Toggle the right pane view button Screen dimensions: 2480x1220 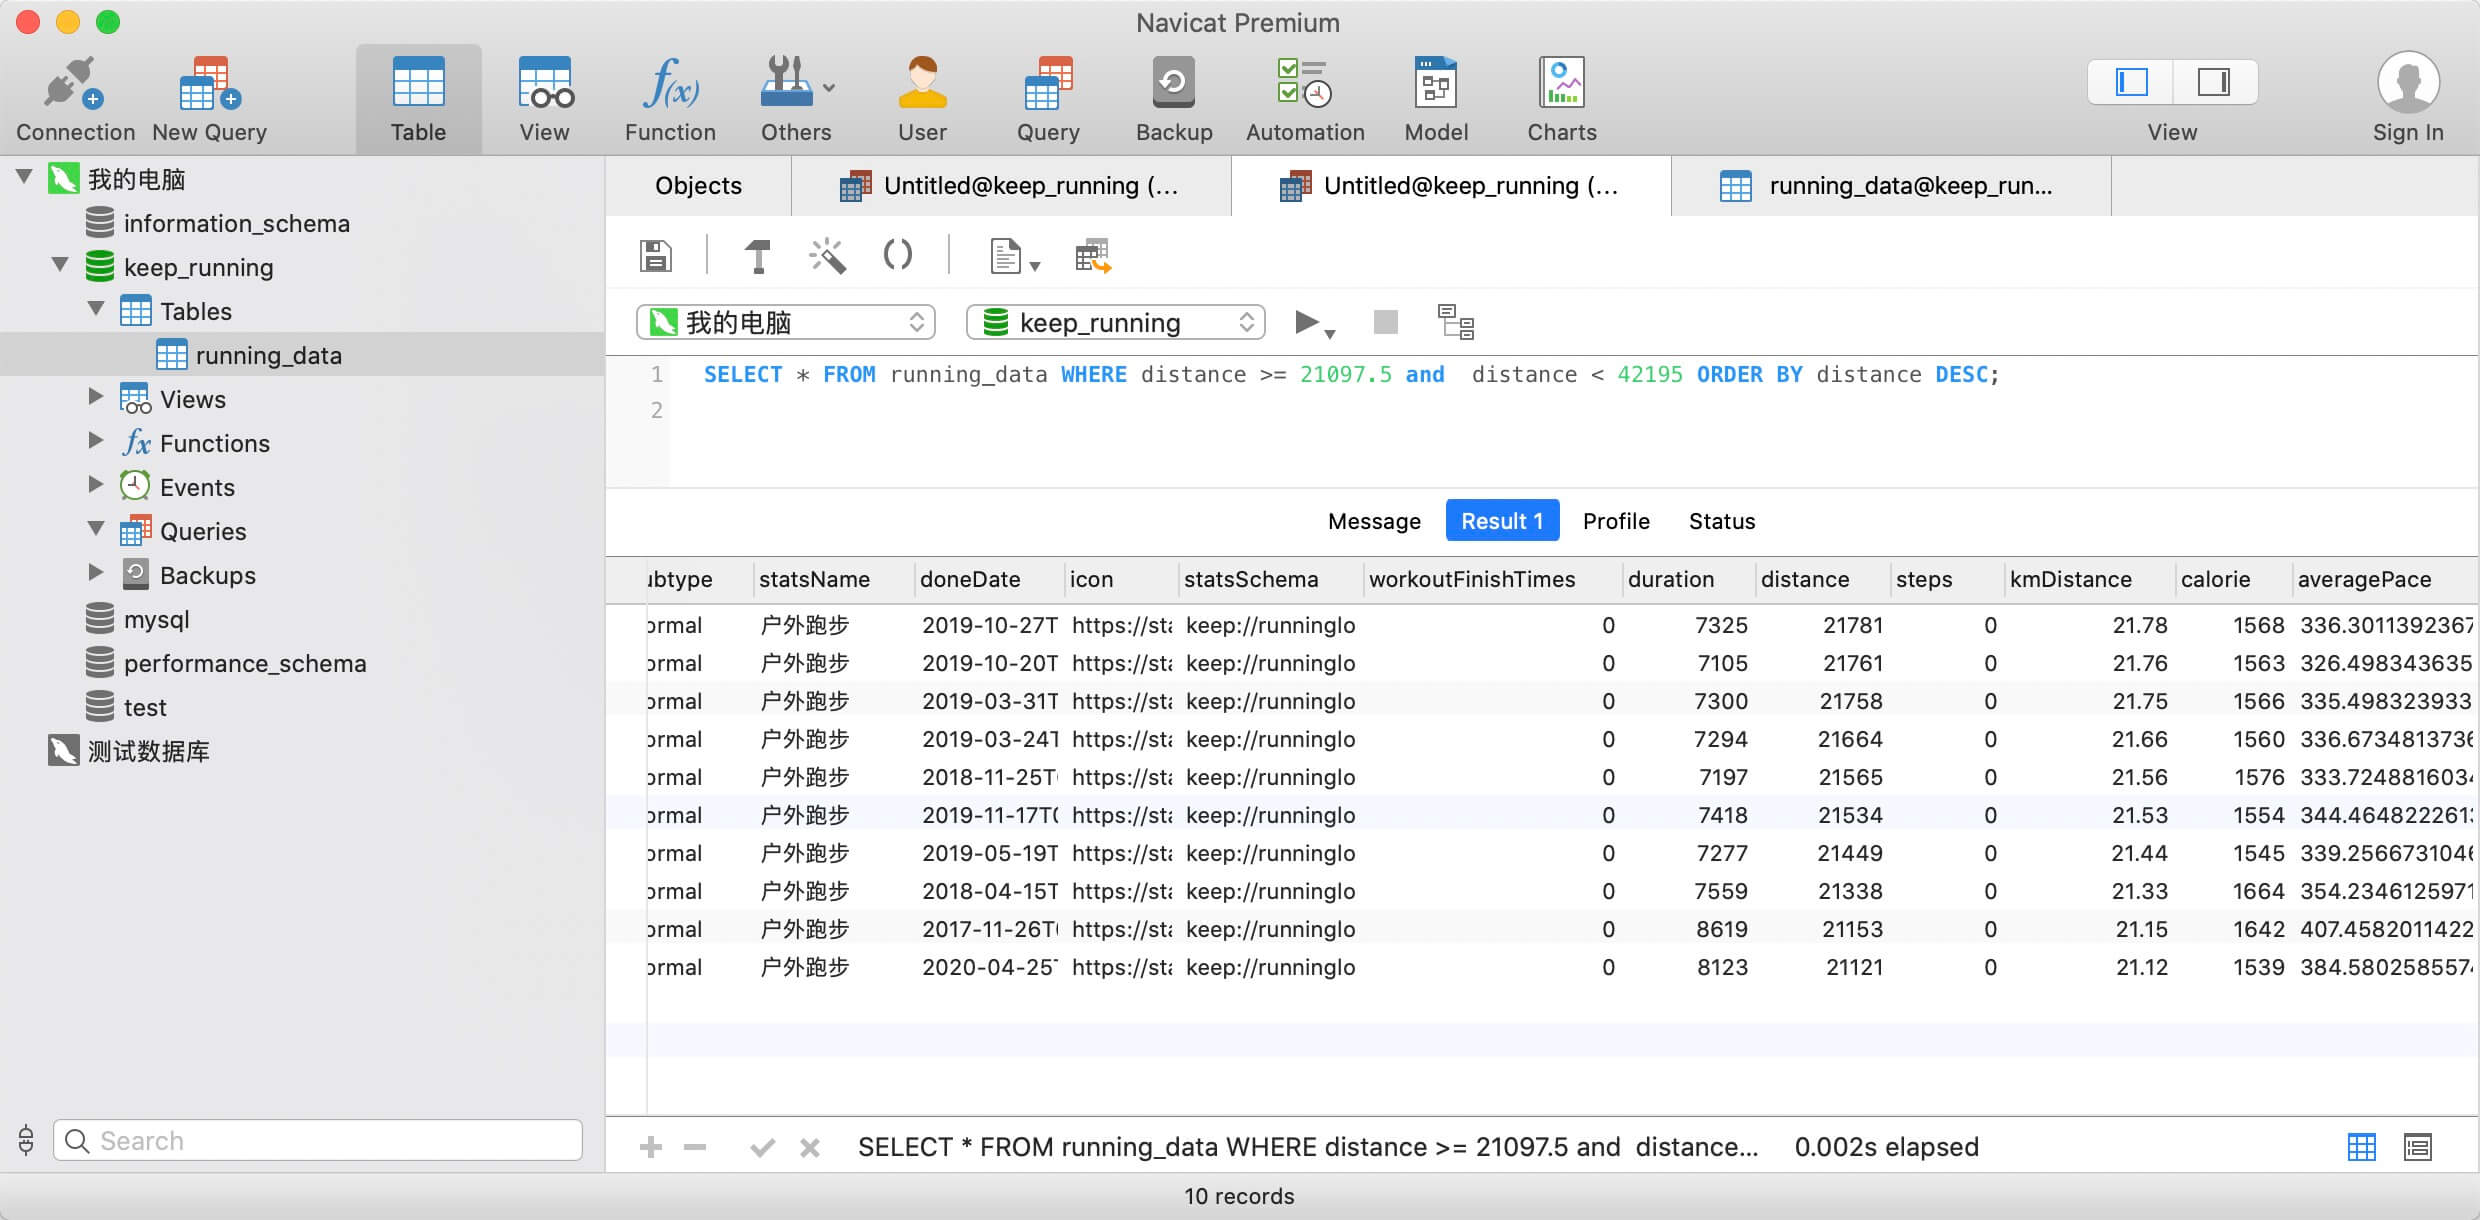pyautogui.click(x=2214, y=82)
